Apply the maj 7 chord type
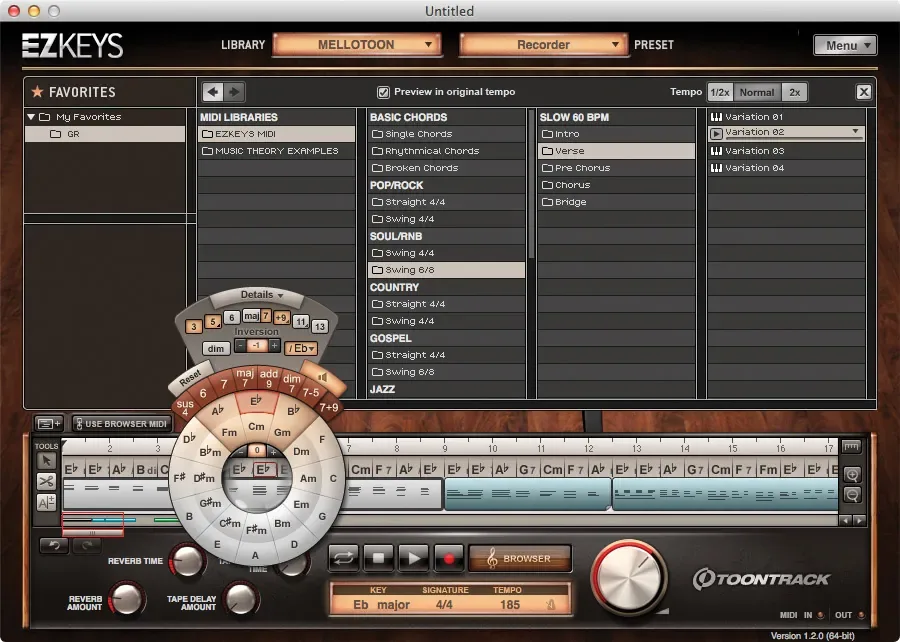This screenshot has width=900, height=642. (245, 378)
